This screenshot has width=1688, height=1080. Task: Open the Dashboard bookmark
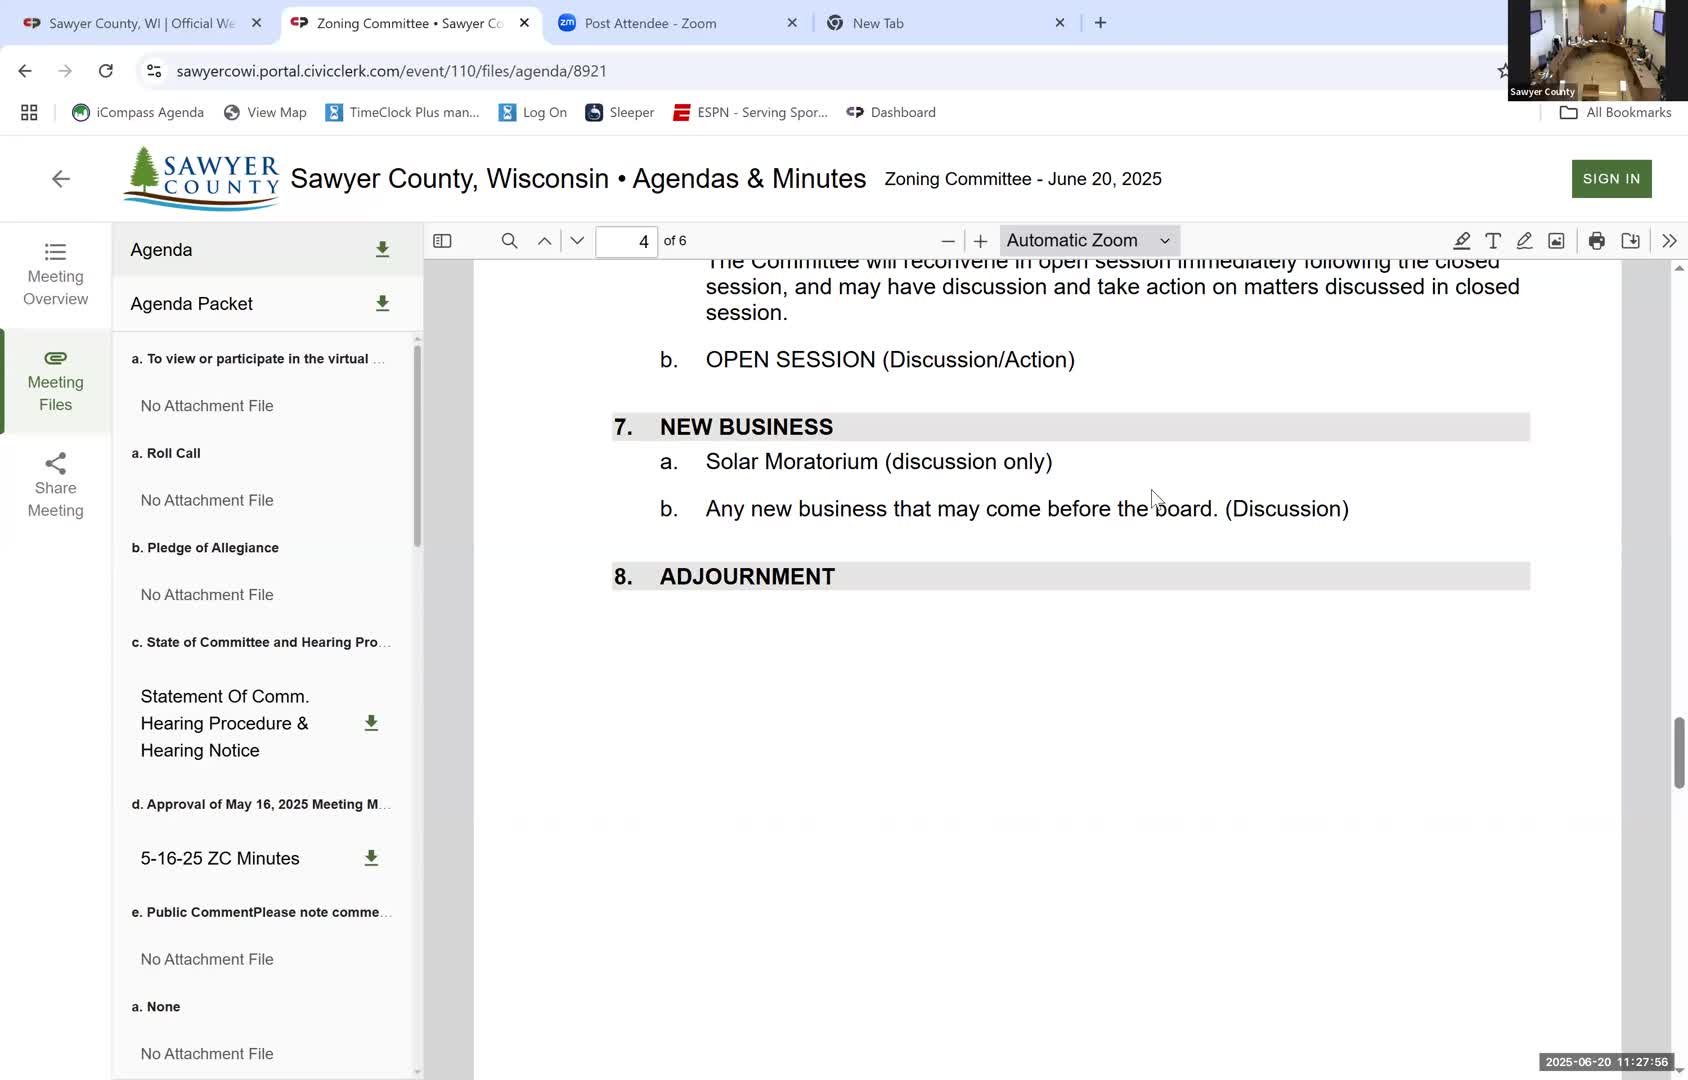[x=891, y=113]
